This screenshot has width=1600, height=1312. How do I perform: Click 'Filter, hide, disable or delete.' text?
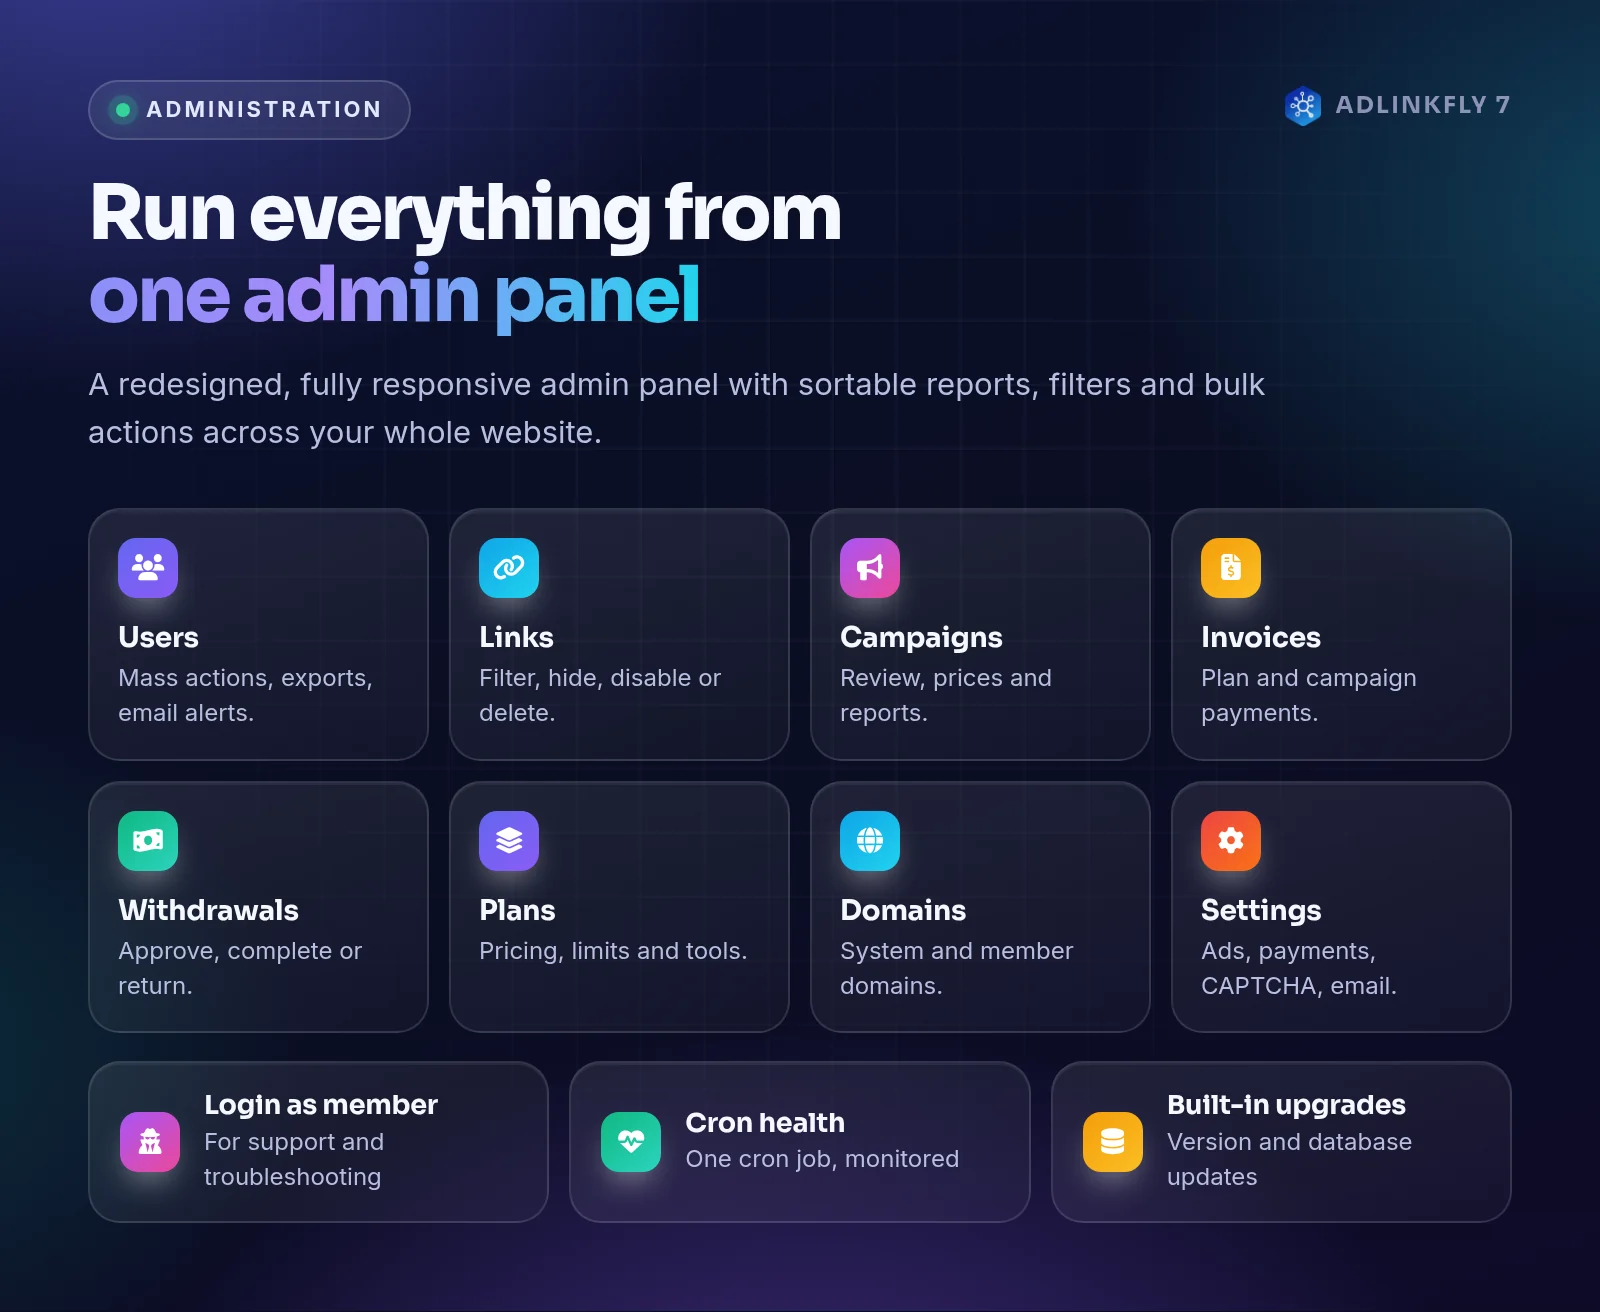tap(600, 695)
